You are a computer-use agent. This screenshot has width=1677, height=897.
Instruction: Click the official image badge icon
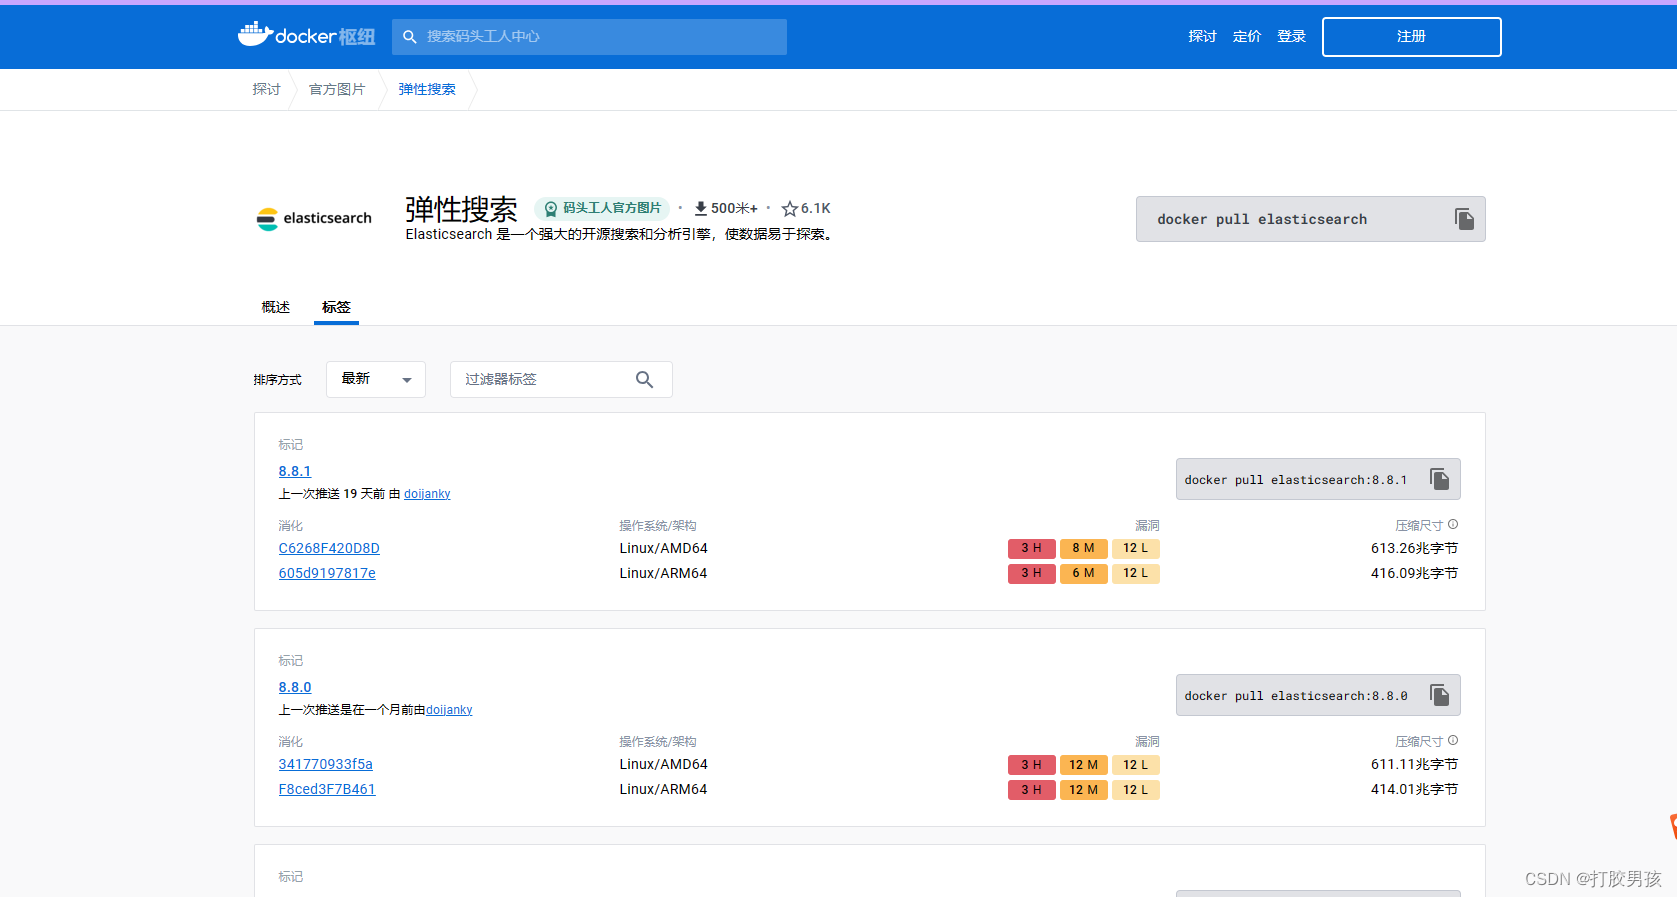[x=550, y=208]
